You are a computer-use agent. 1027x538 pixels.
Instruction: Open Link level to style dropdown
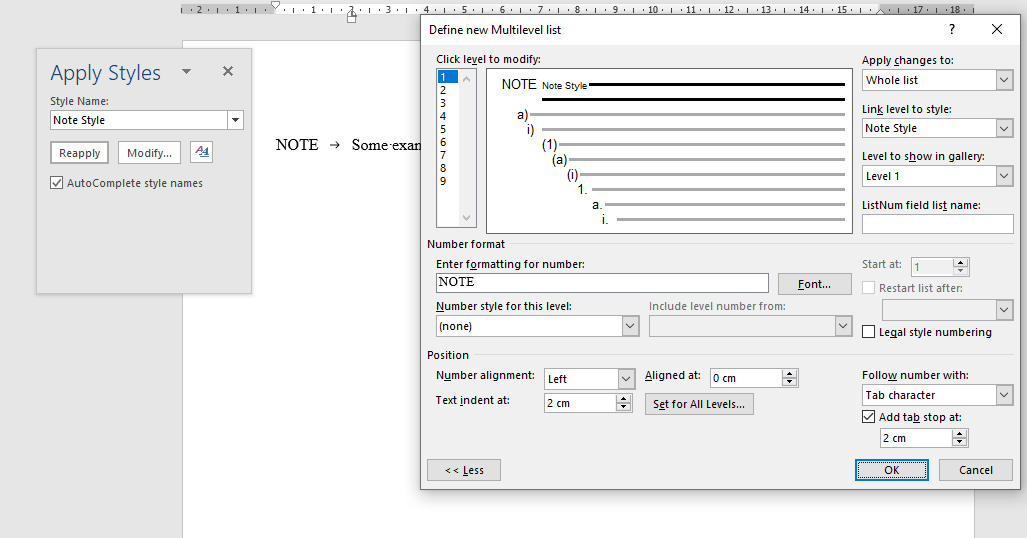1005,128
